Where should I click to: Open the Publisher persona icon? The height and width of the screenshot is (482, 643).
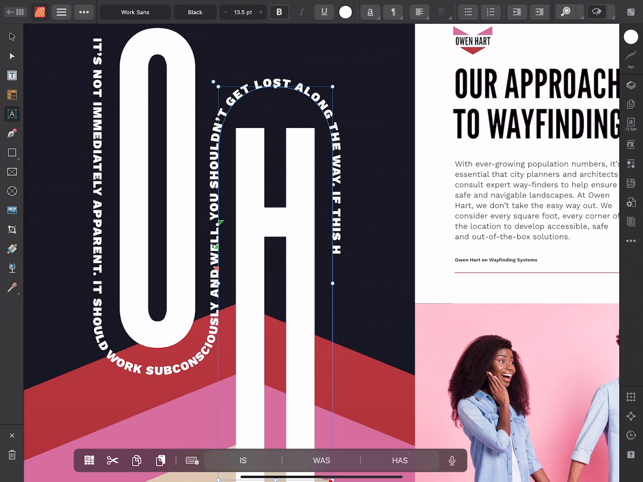(40, 12)
